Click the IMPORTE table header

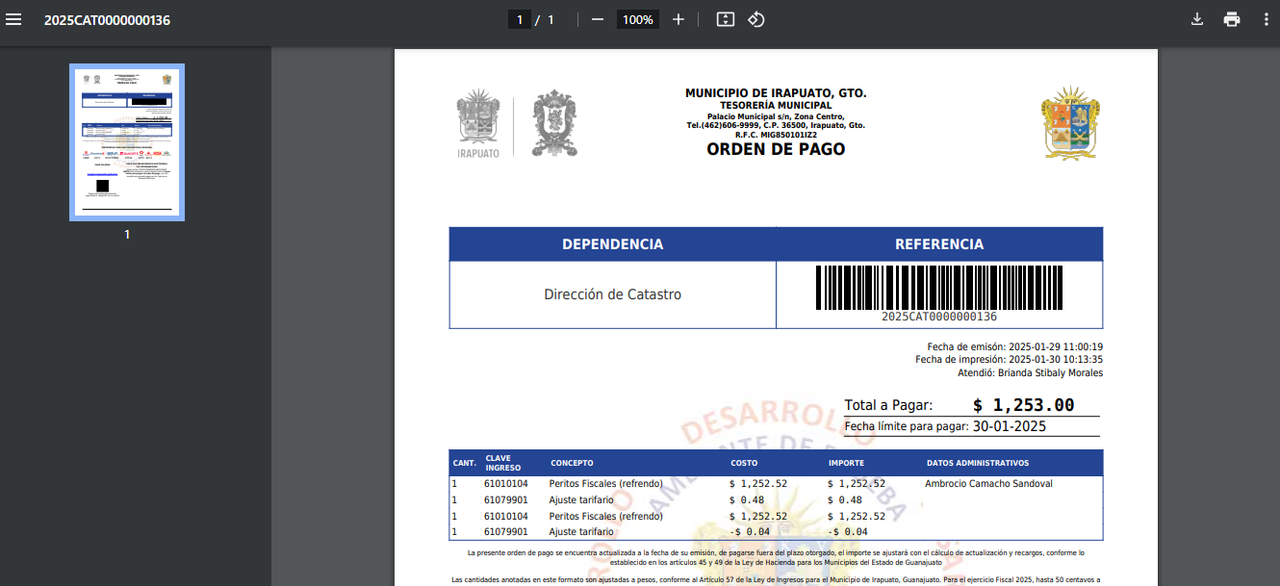click(846, 464)
